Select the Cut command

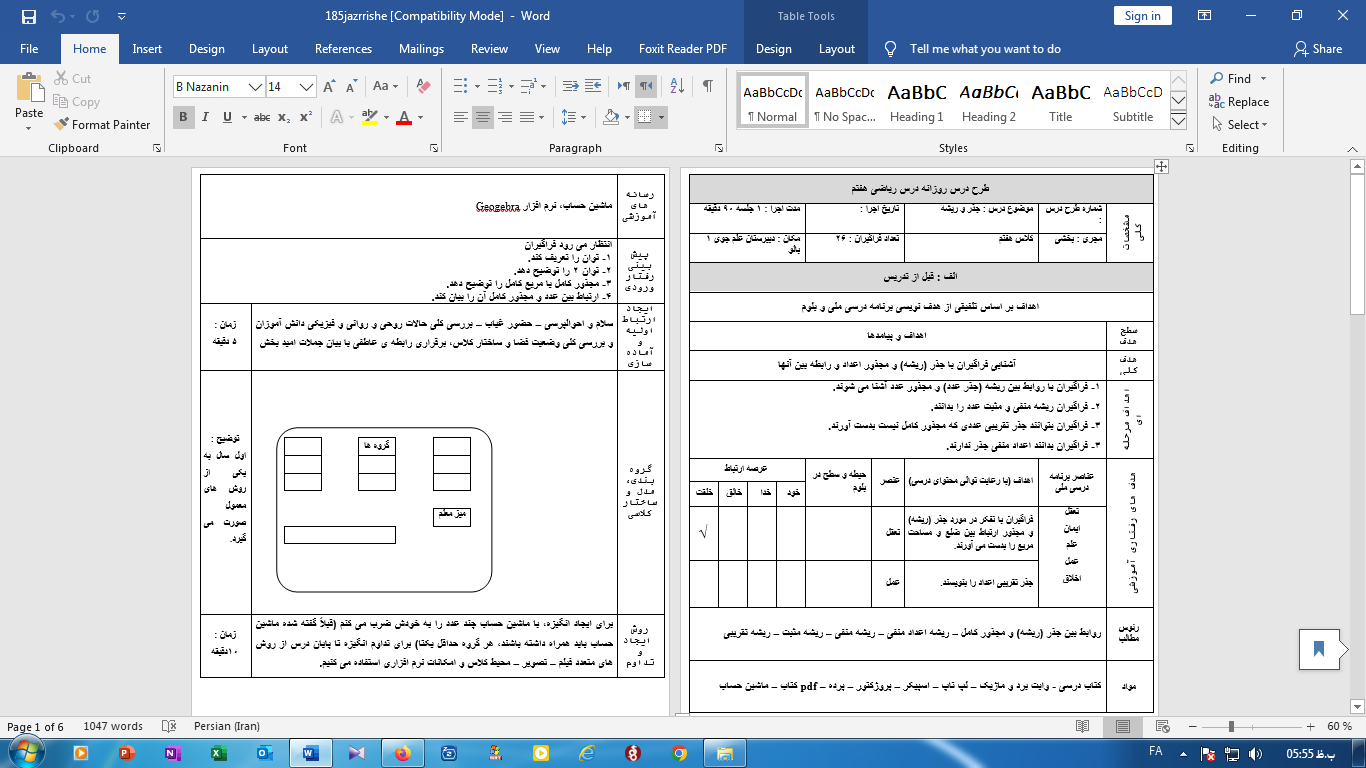71,79
